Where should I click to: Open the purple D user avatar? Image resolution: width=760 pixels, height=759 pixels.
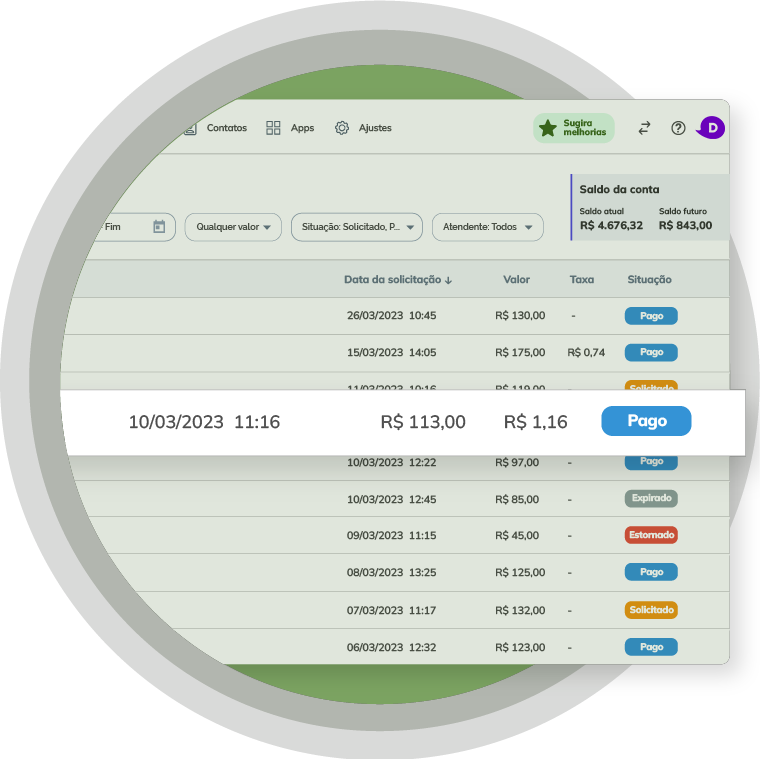point(712,128)
